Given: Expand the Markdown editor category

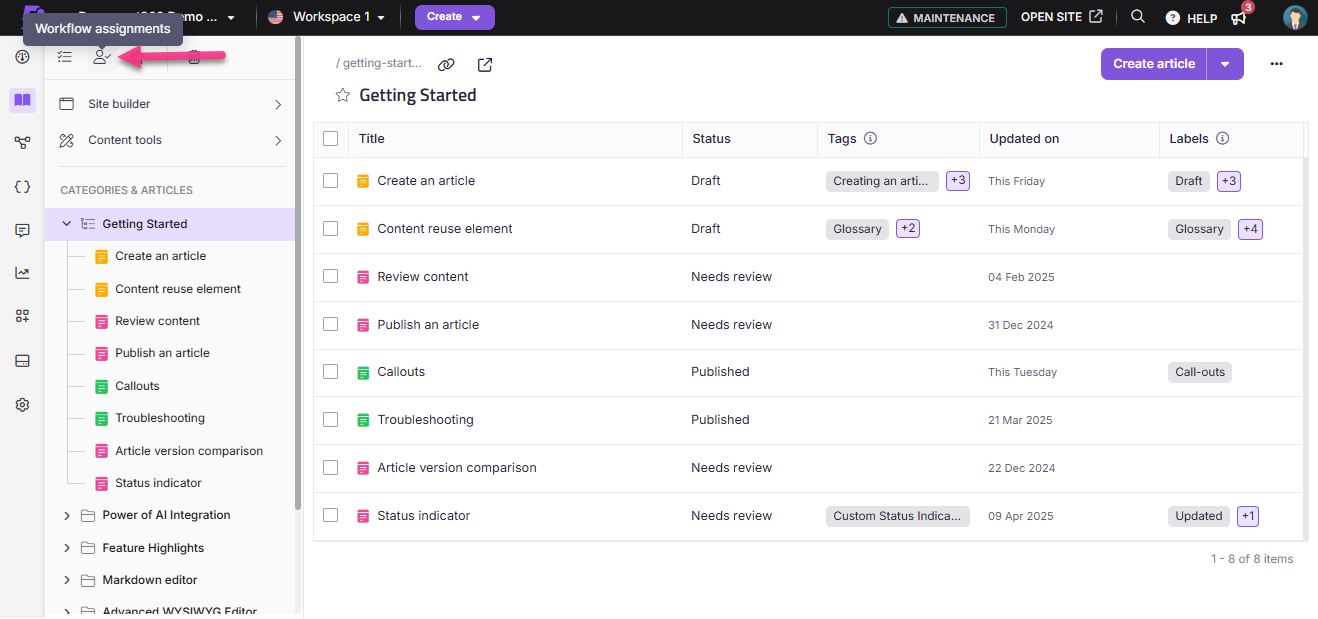Looking at the screenshot, I should (67, 580).
